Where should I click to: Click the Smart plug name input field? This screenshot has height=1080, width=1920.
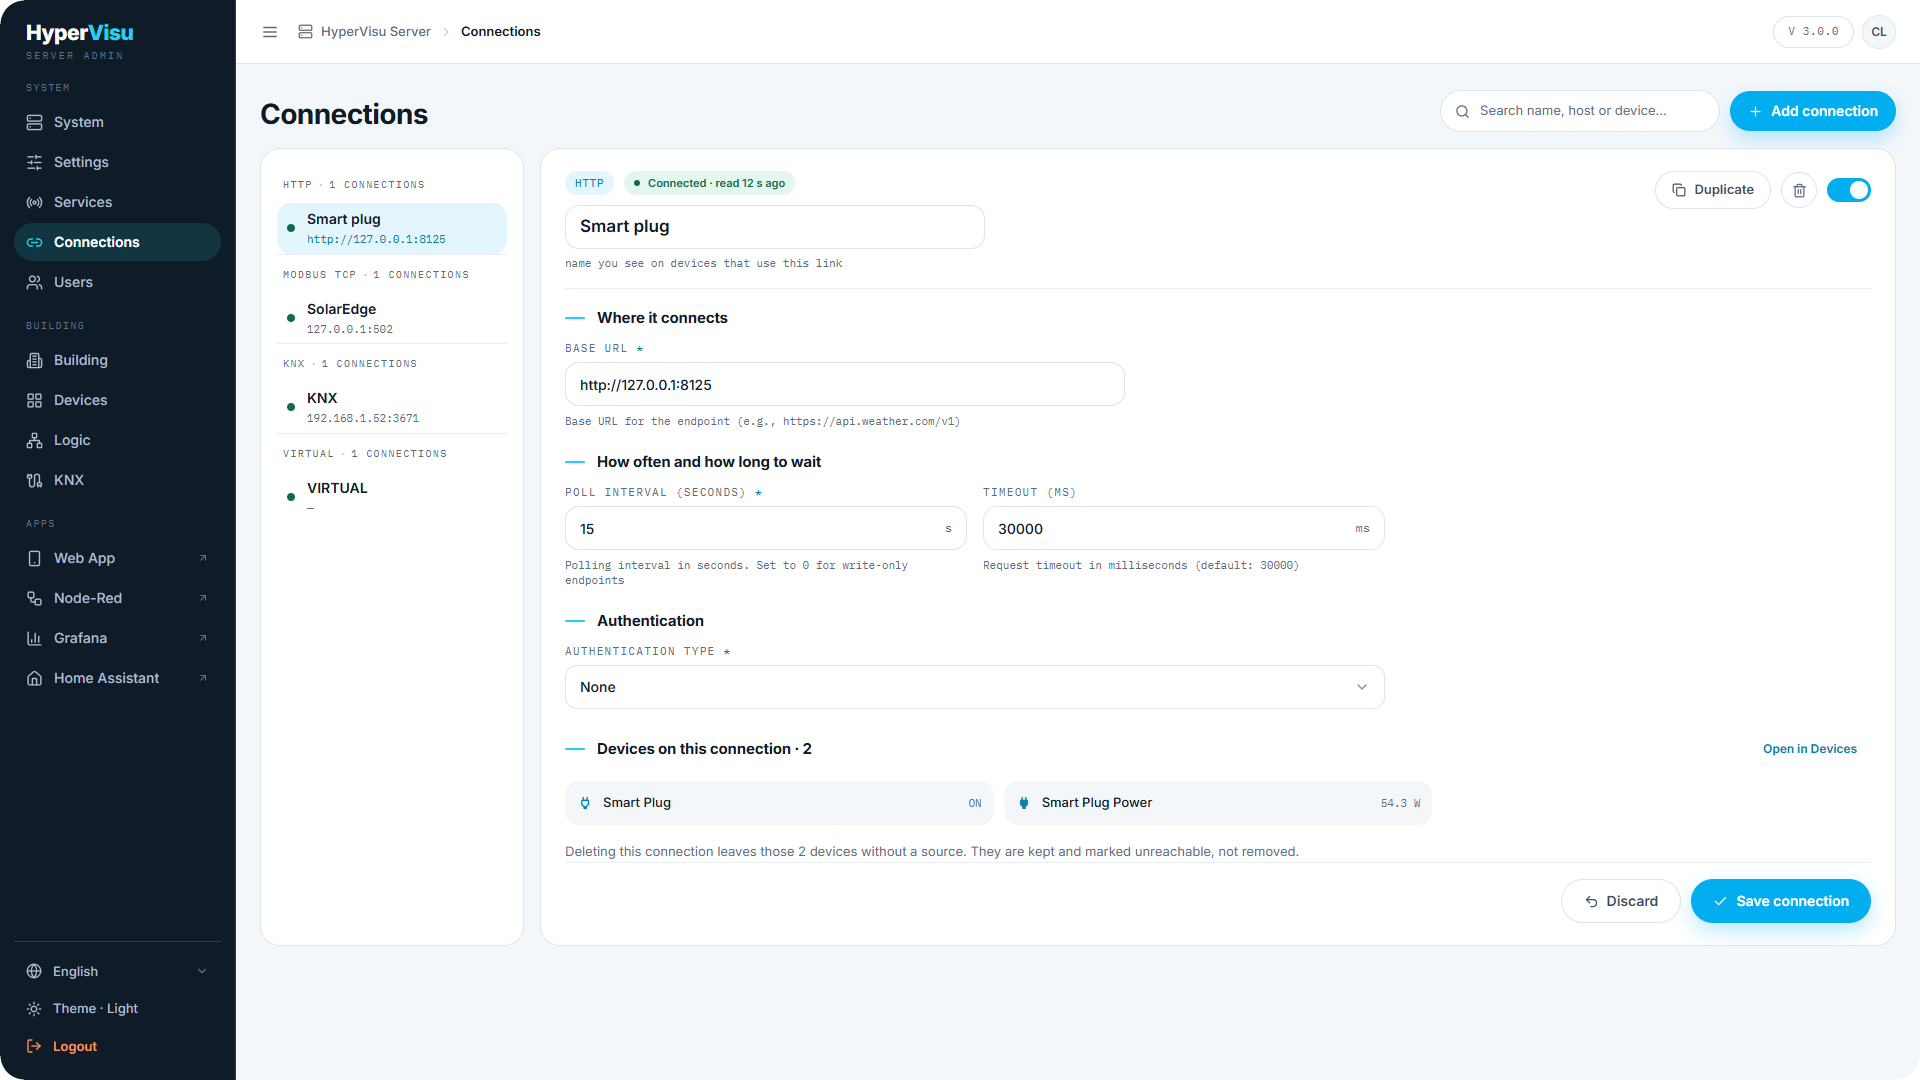(775, 227)
